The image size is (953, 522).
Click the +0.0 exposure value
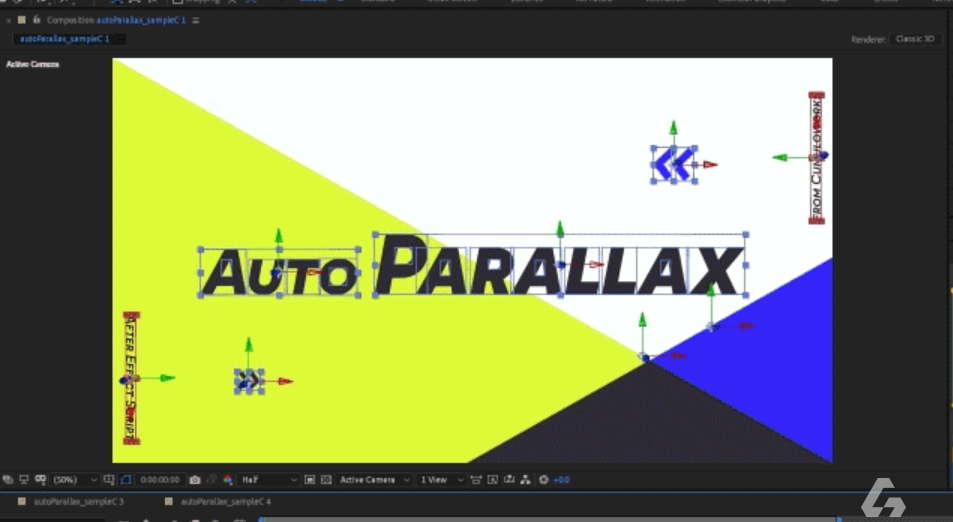click(x=562, y=480)
